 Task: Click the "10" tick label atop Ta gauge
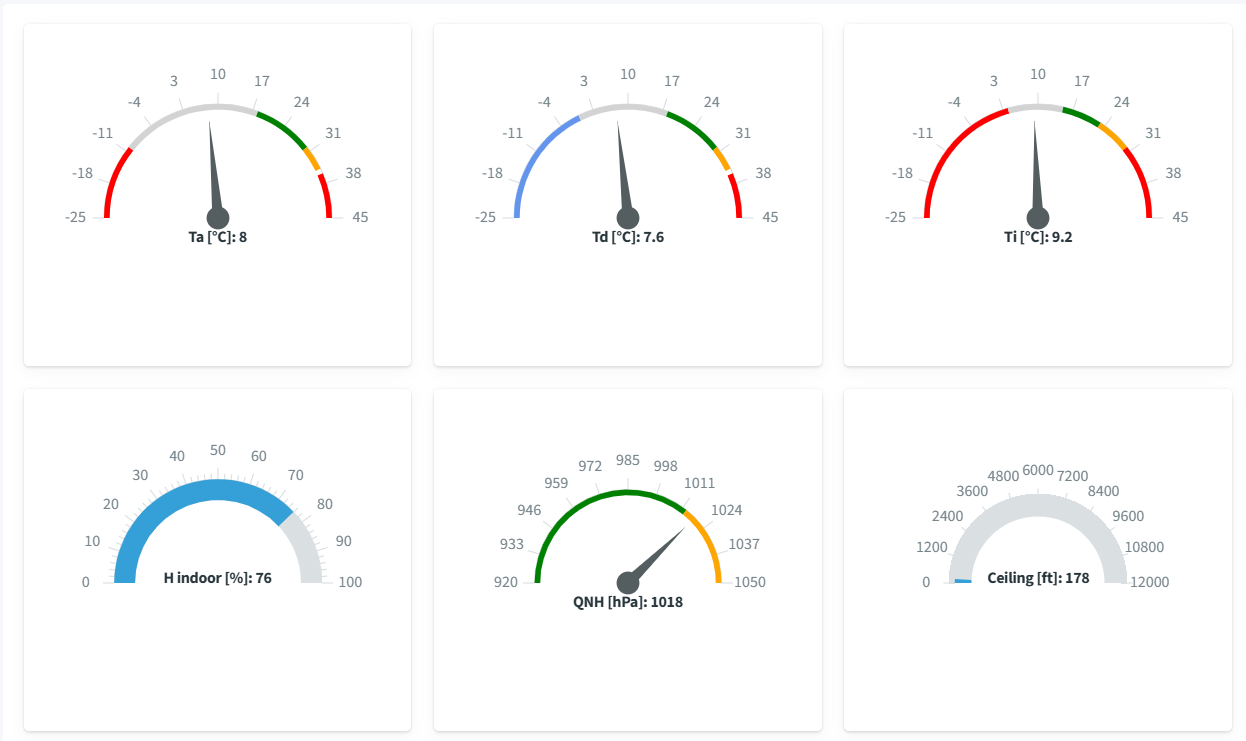pyautogui.click(x=218, y=74)
